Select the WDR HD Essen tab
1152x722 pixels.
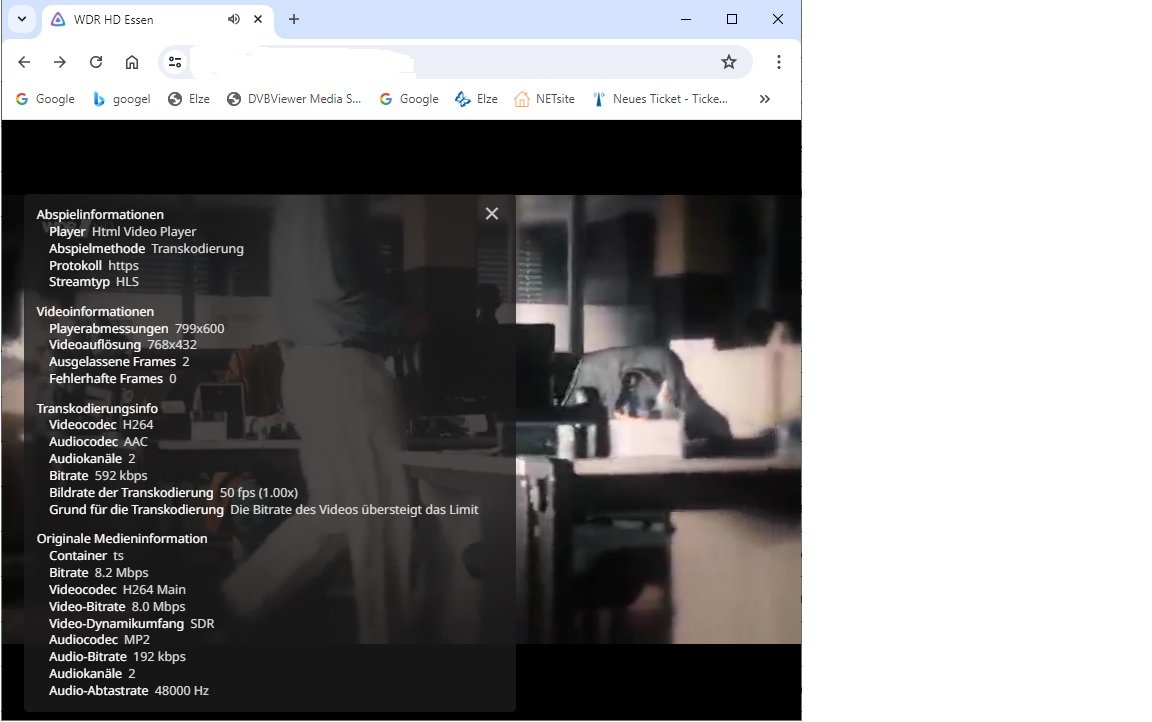pyautogui.click(x=159, y=20)
